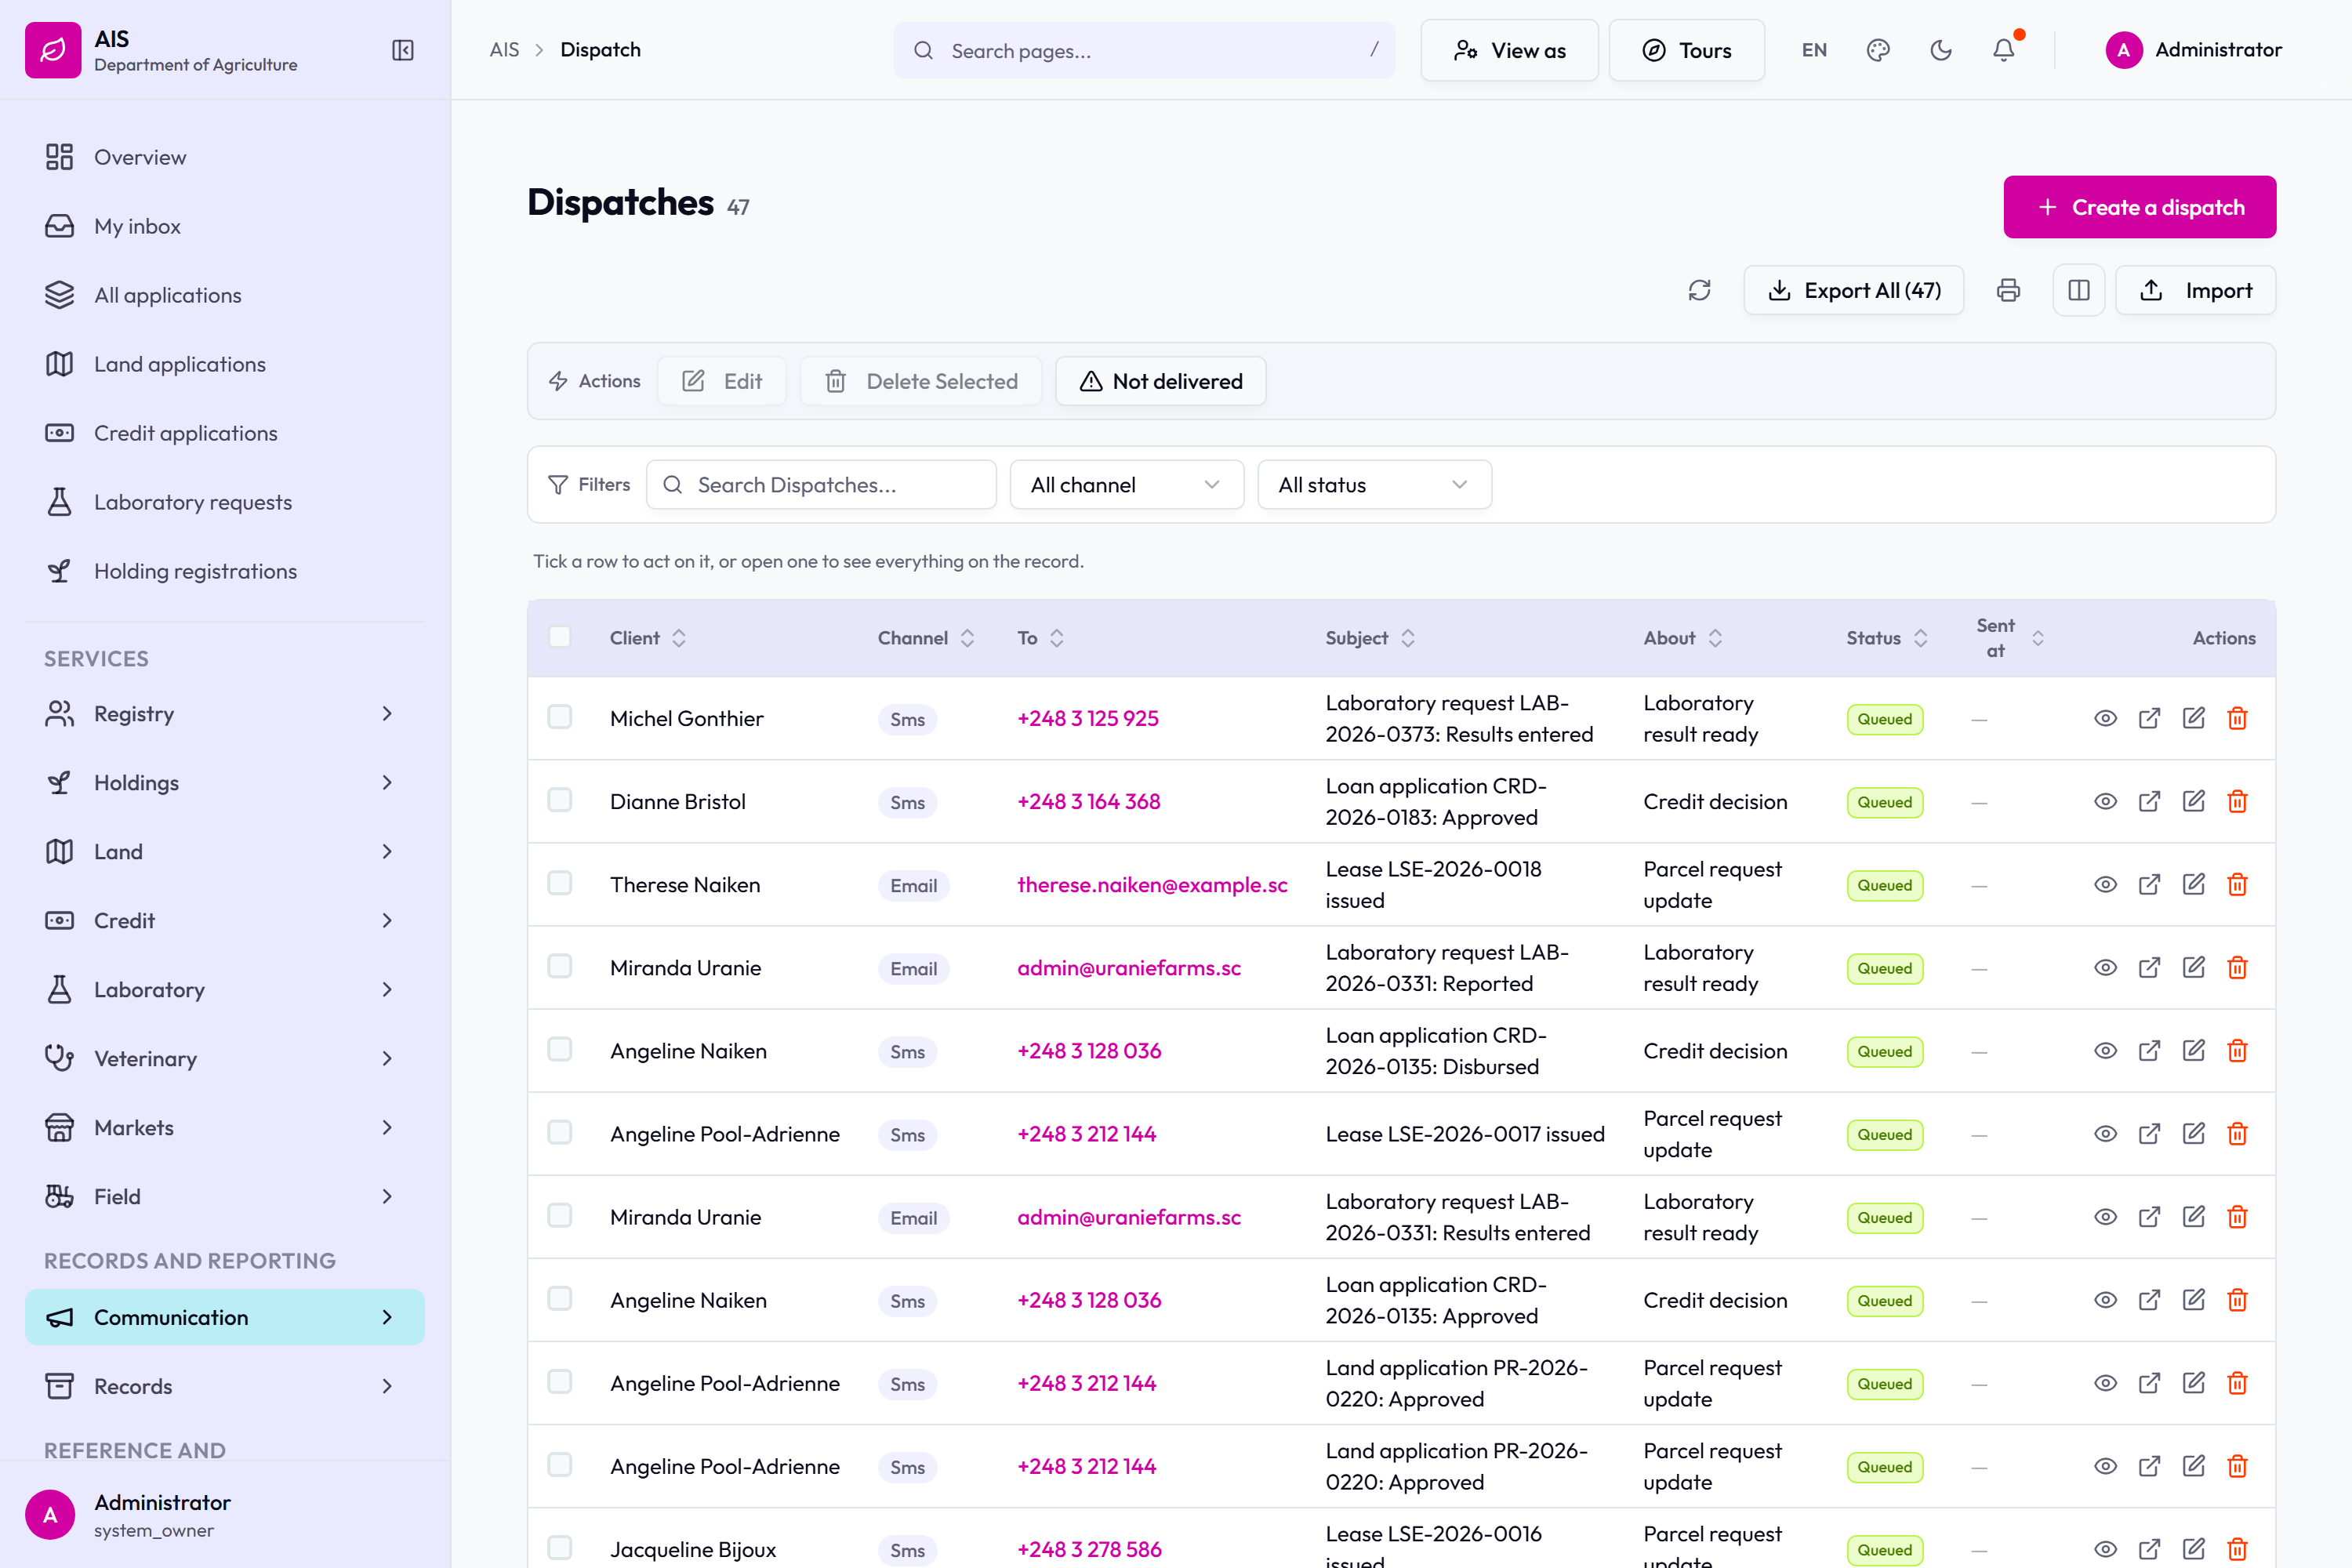Print the dispatches table
Screen dimensions: 2352x1568
pyautogui.click(x=2008, y=291)
